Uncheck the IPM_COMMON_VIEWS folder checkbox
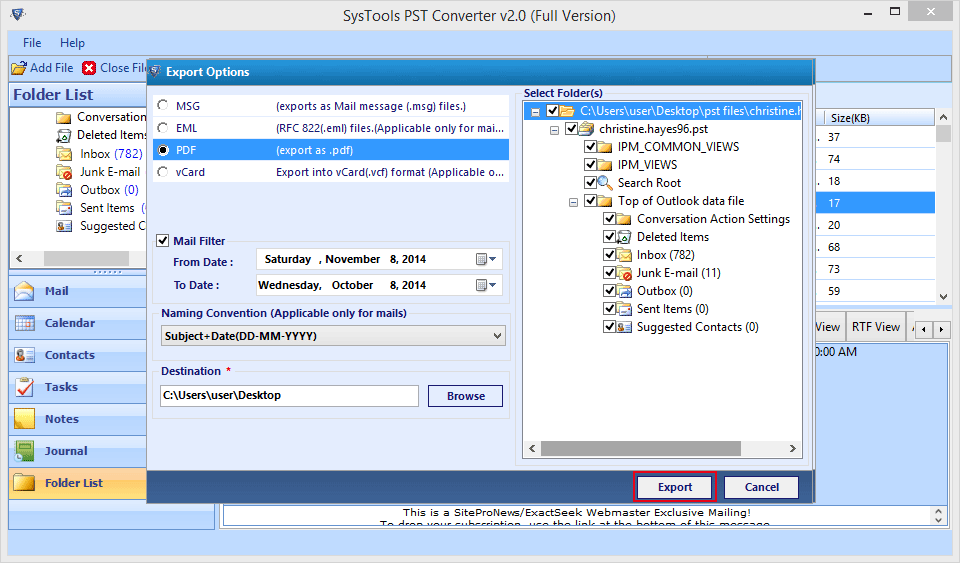This screenshot has height=563, width=960. tap(590, 146)
